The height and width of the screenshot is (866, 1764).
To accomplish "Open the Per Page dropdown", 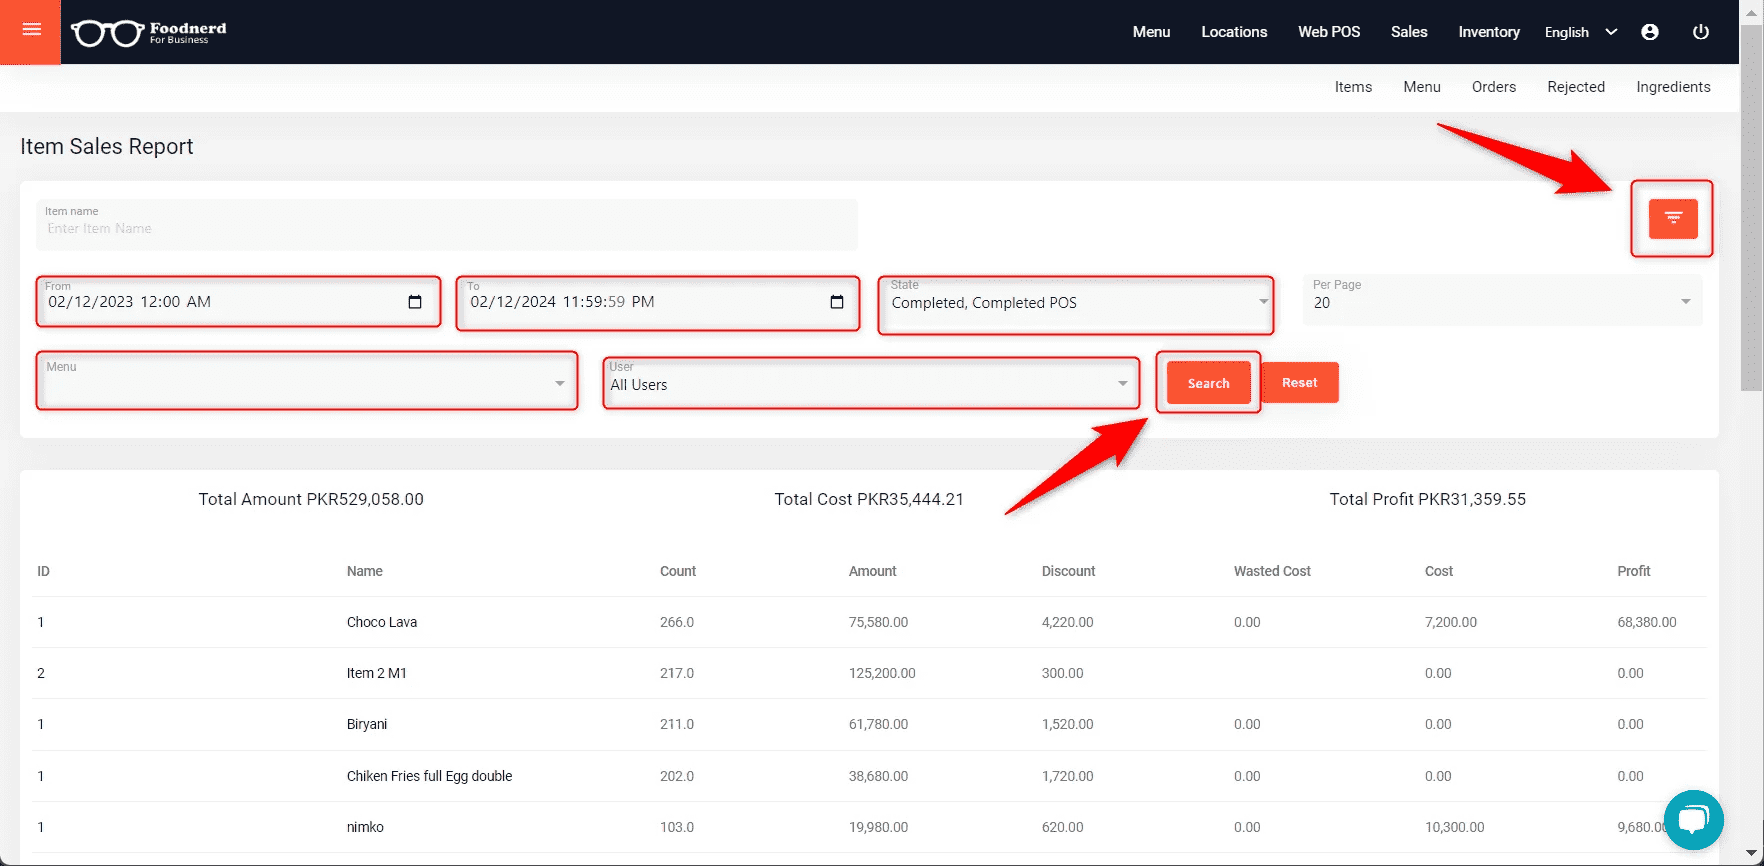I will (1502, 301).
